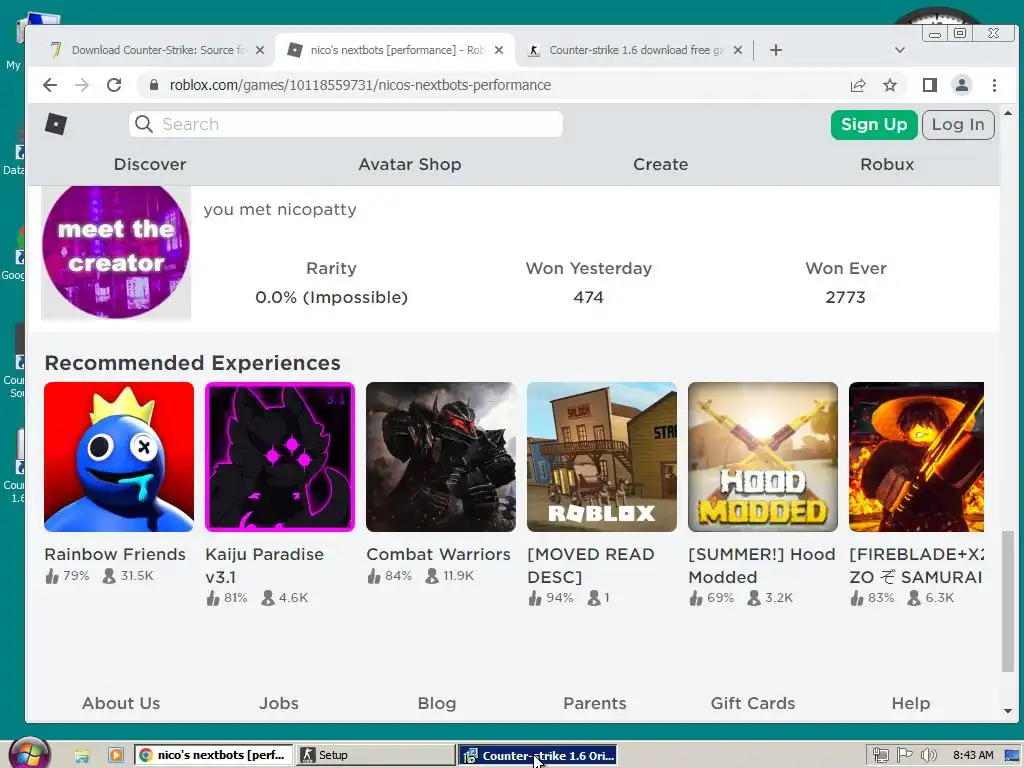Click the nico's nextbots taskbar button
The width and height of the screenshot is (1024, 768).
(x=214, y=756)
